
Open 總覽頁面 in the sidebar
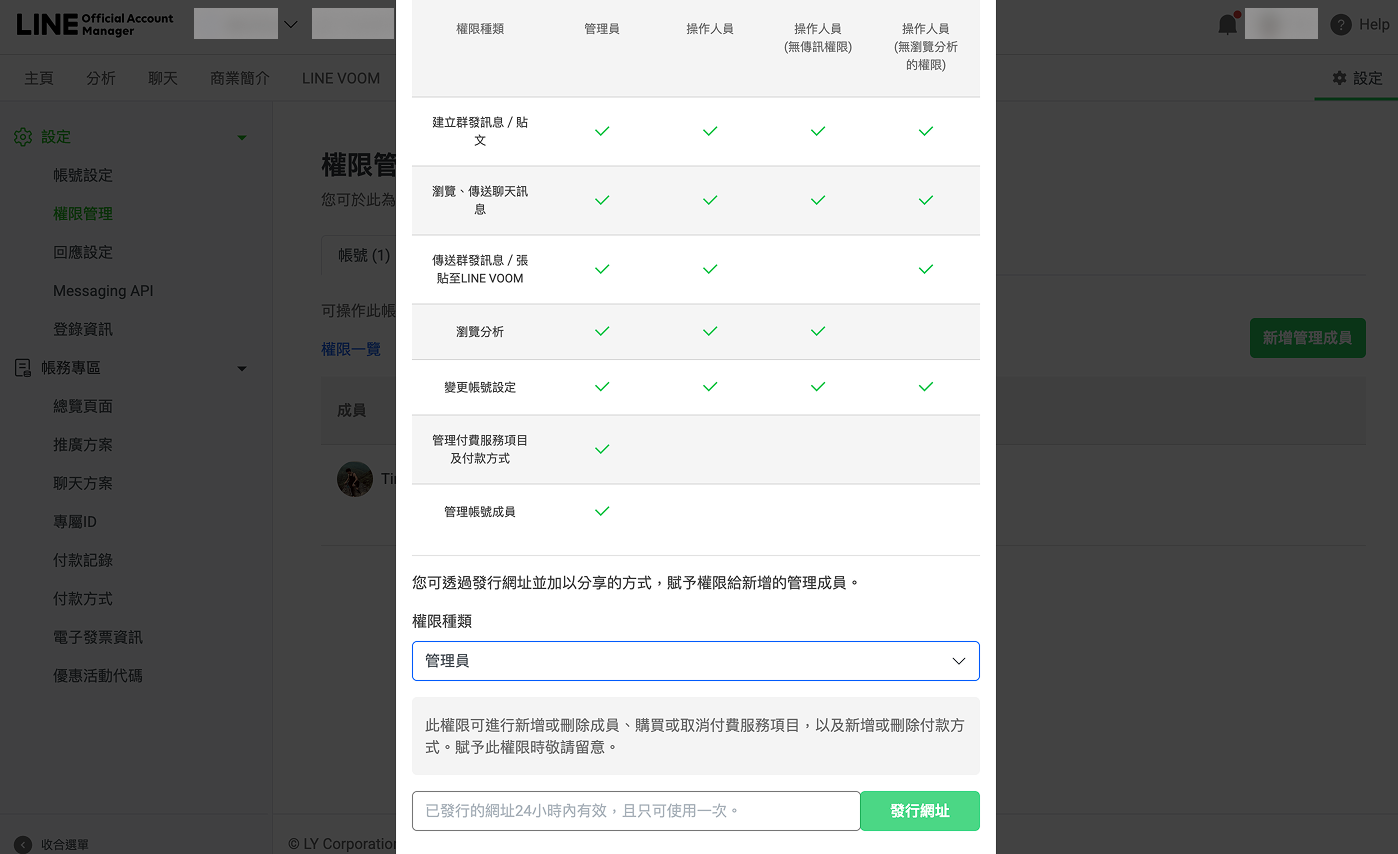[x=83, y=406]
